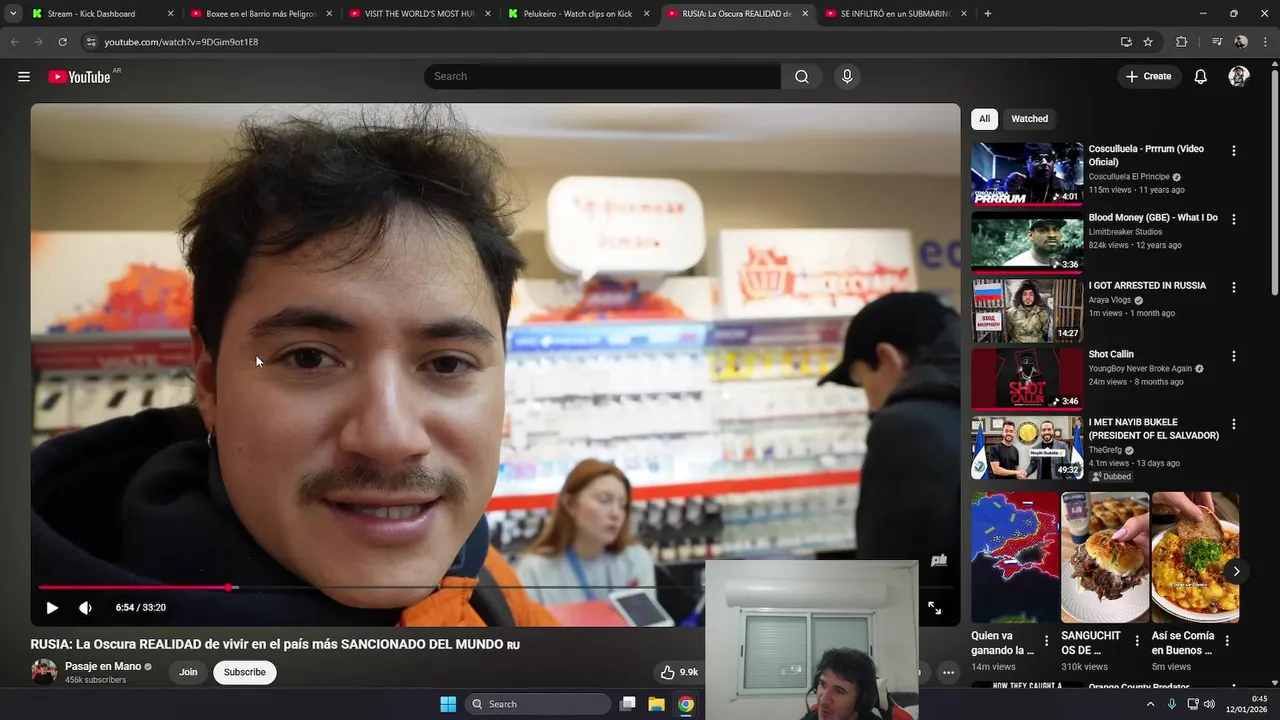Screen dimensions: 1280x720
Task: Open Chrome media controls icon
Action: pyautogui.click(x=1217, y=42)
